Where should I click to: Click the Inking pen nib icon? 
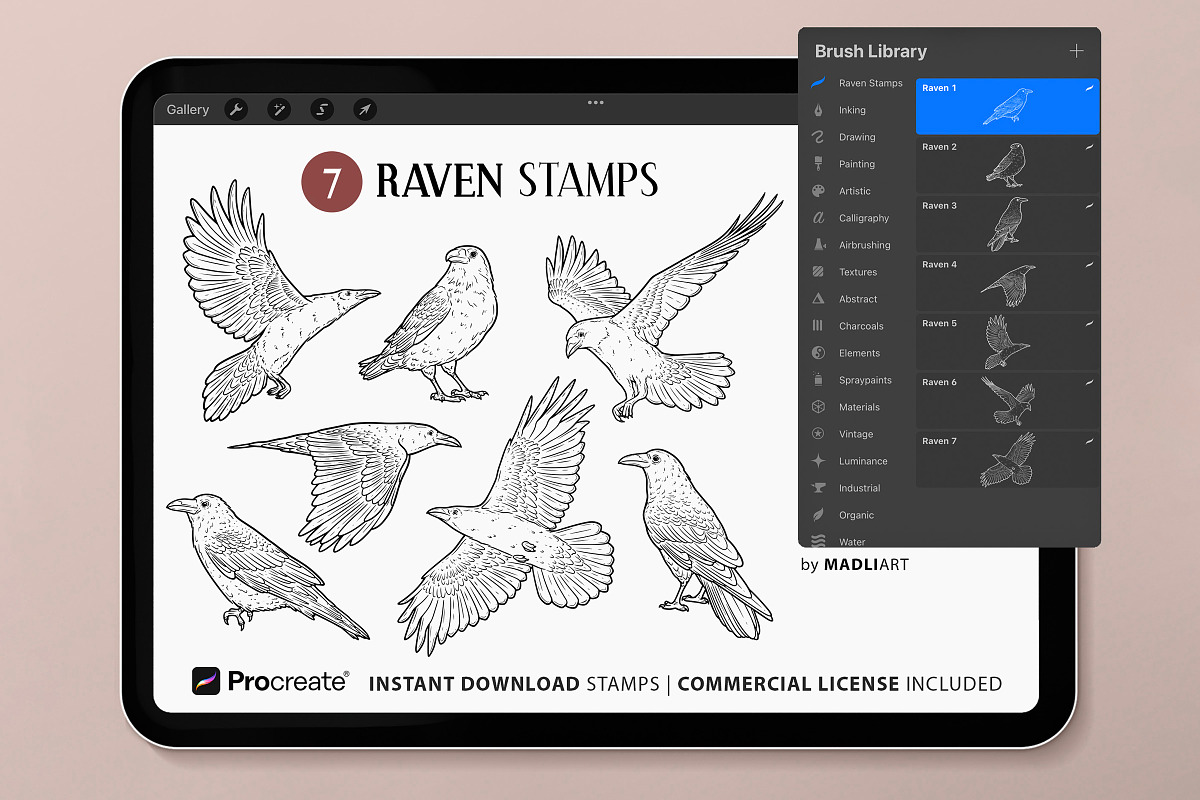click(818, 110)
